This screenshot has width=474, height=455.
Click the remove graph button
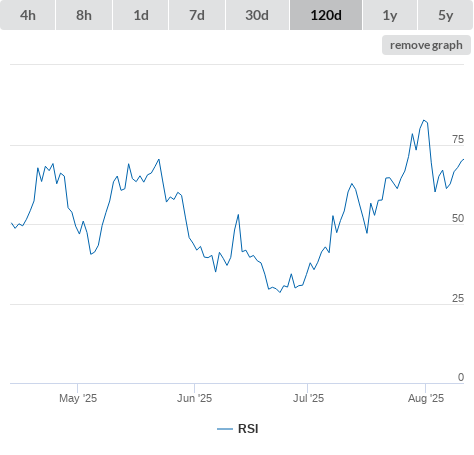click(x=426, y=45)
